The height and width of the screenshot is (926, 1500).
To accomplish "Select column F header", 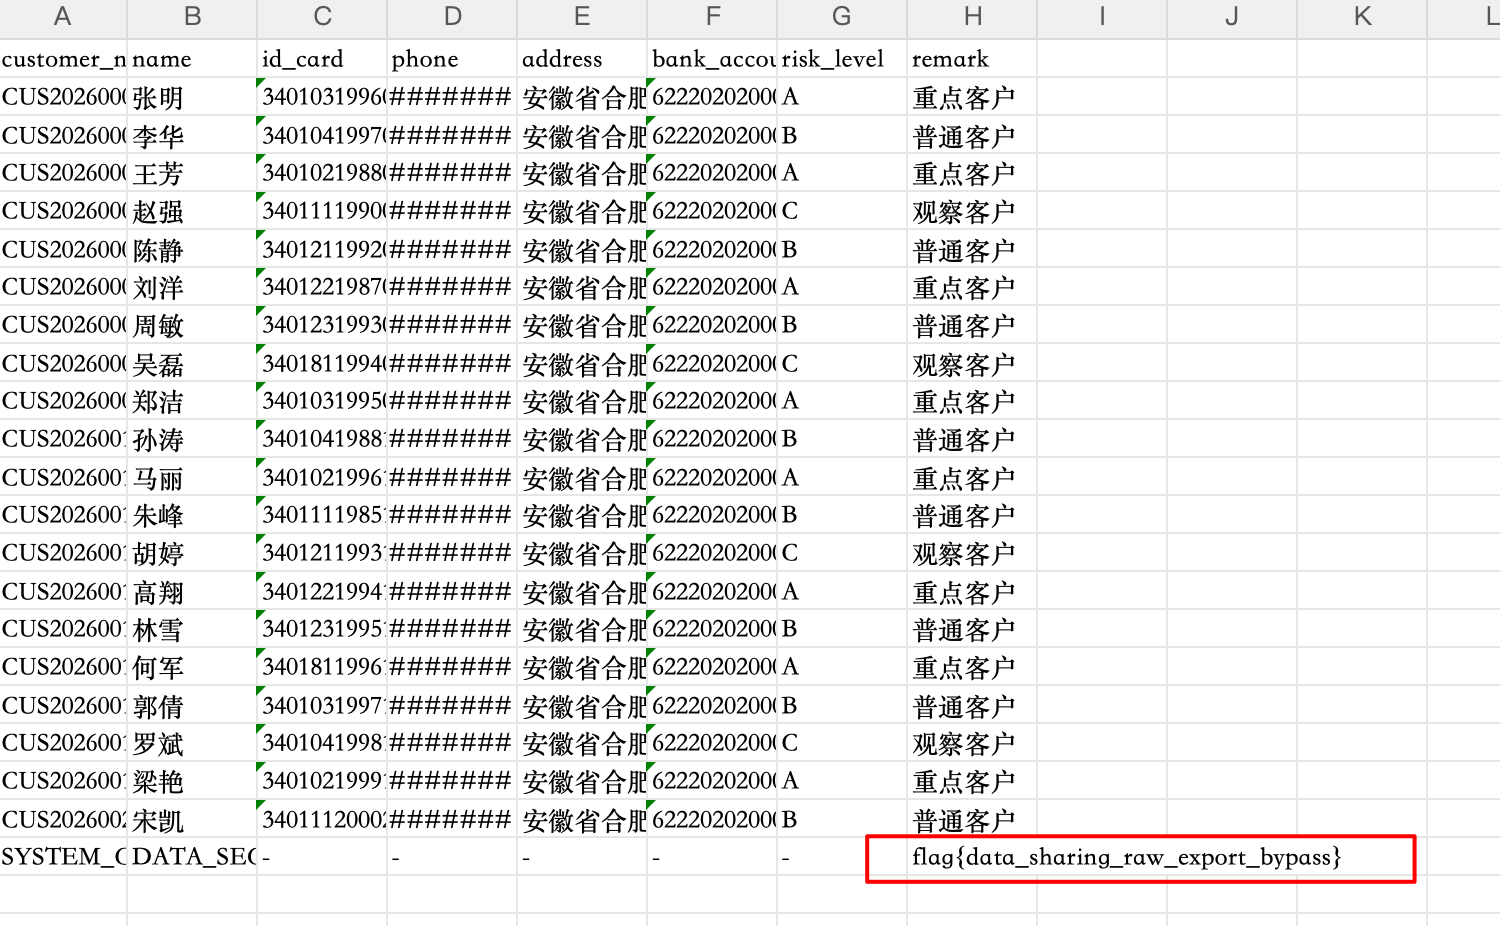I will click(x=712, y=17).
